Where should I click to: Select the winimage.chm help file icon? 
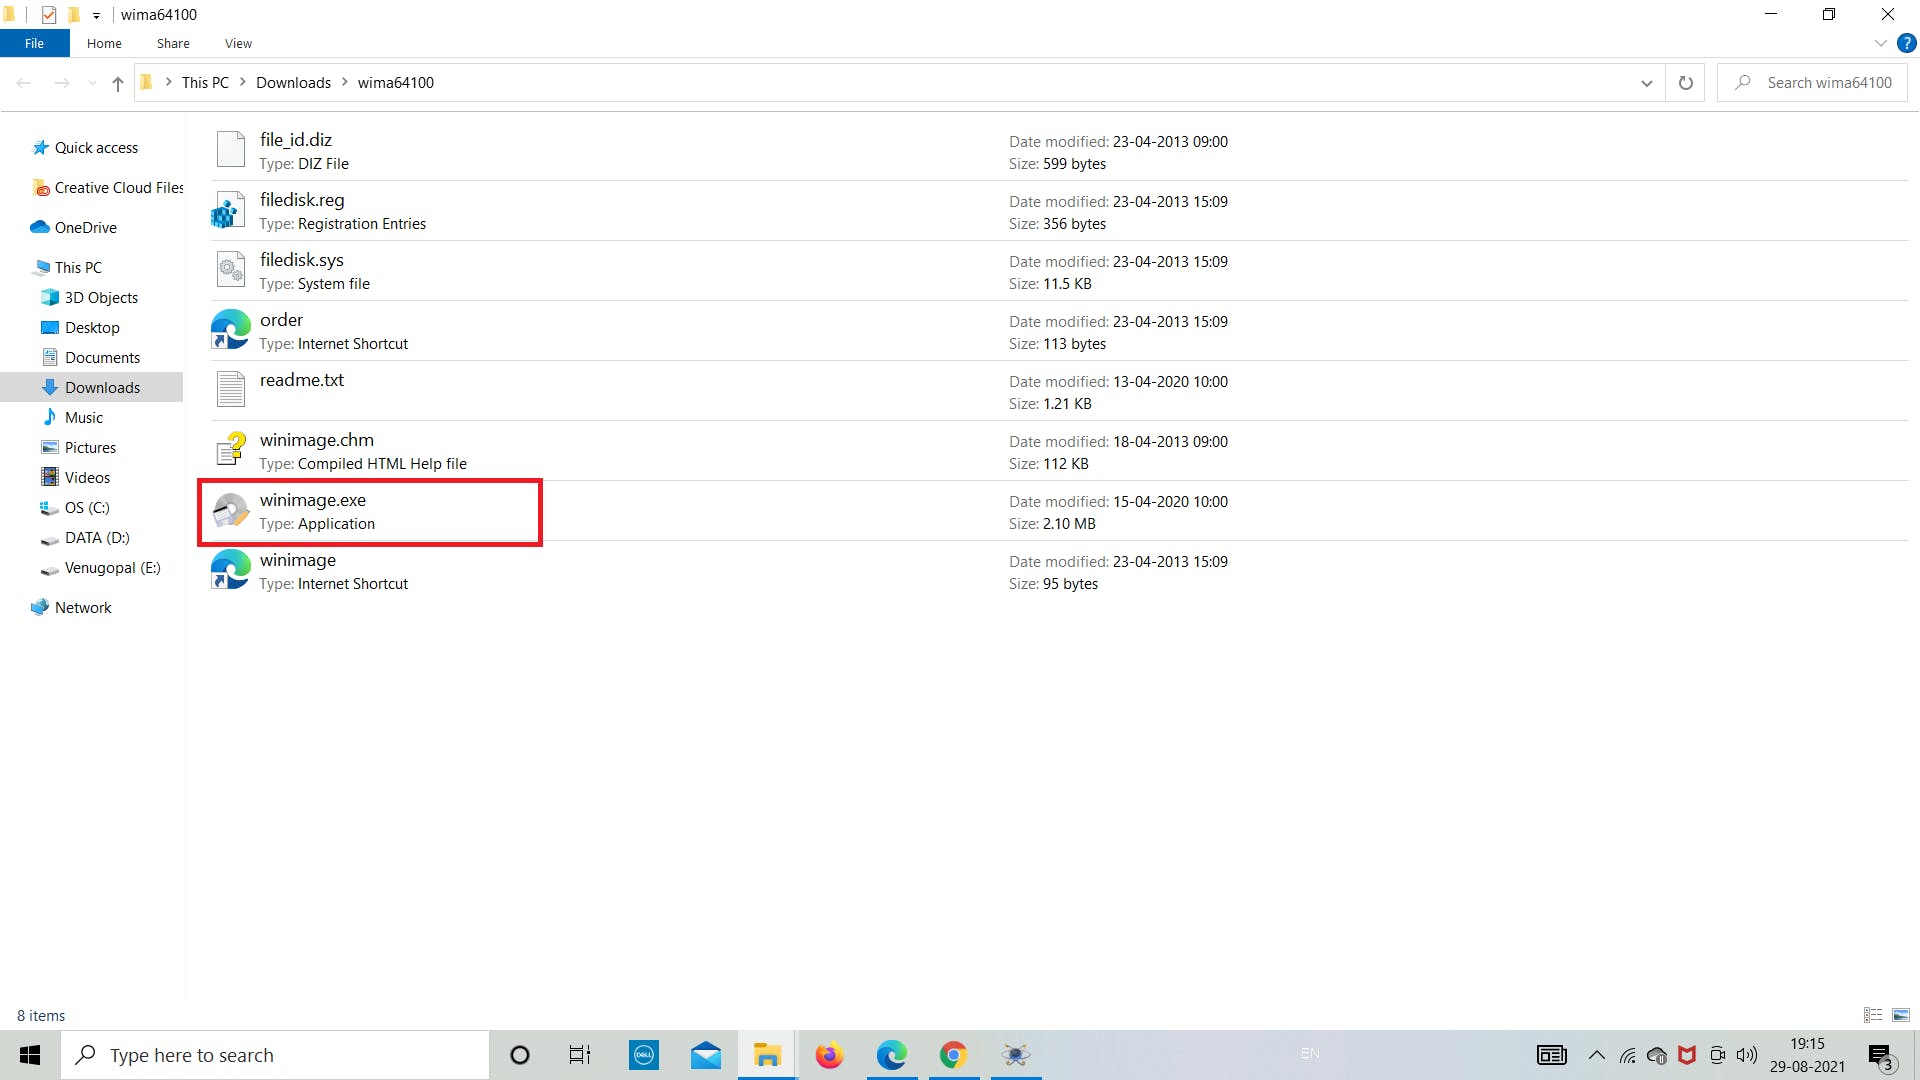231,450
